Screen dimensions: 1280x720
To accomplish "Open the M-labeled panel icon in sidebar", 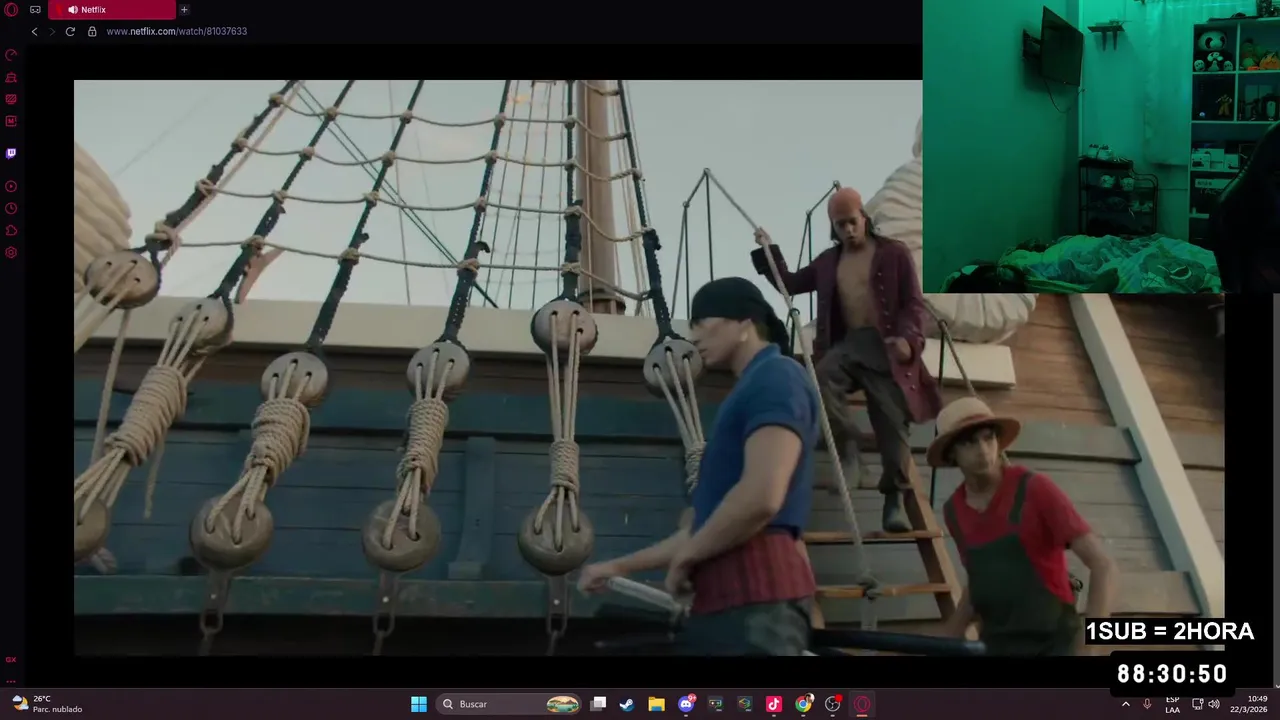I will (11, 121).
